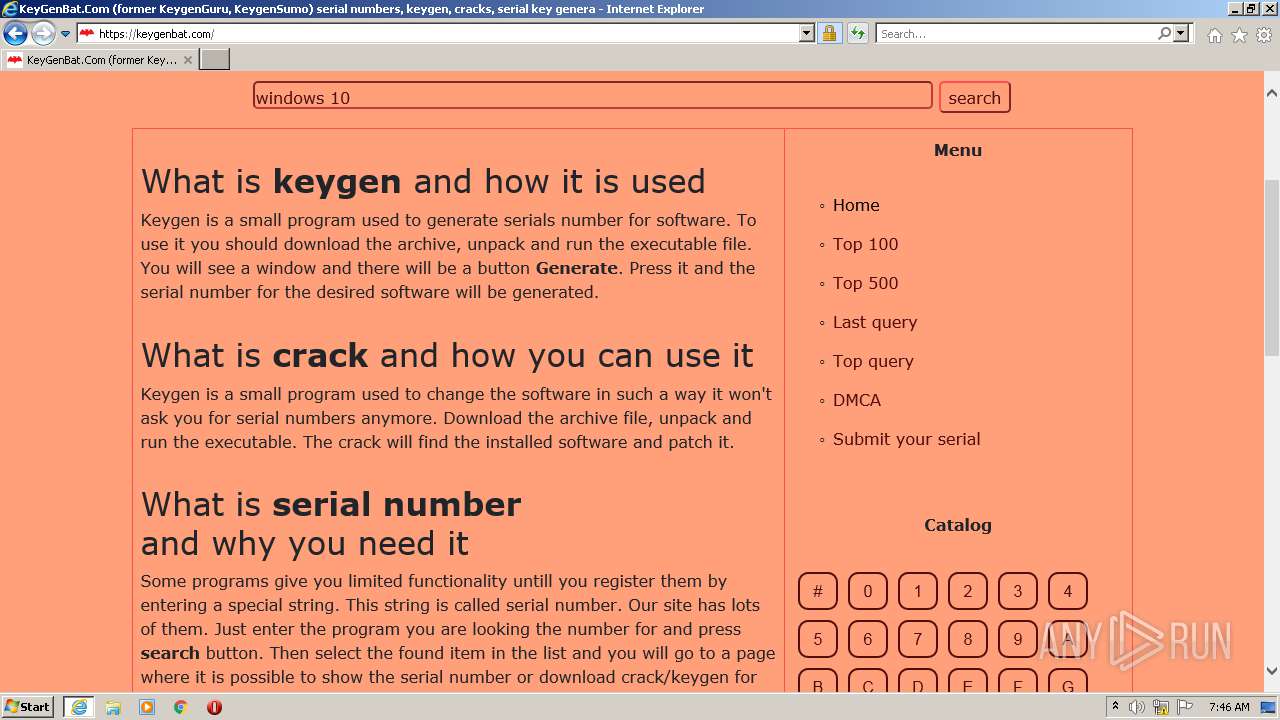Select catalog button 1
This screenshot has height=720, width=1280.
(x=917, y=591)
